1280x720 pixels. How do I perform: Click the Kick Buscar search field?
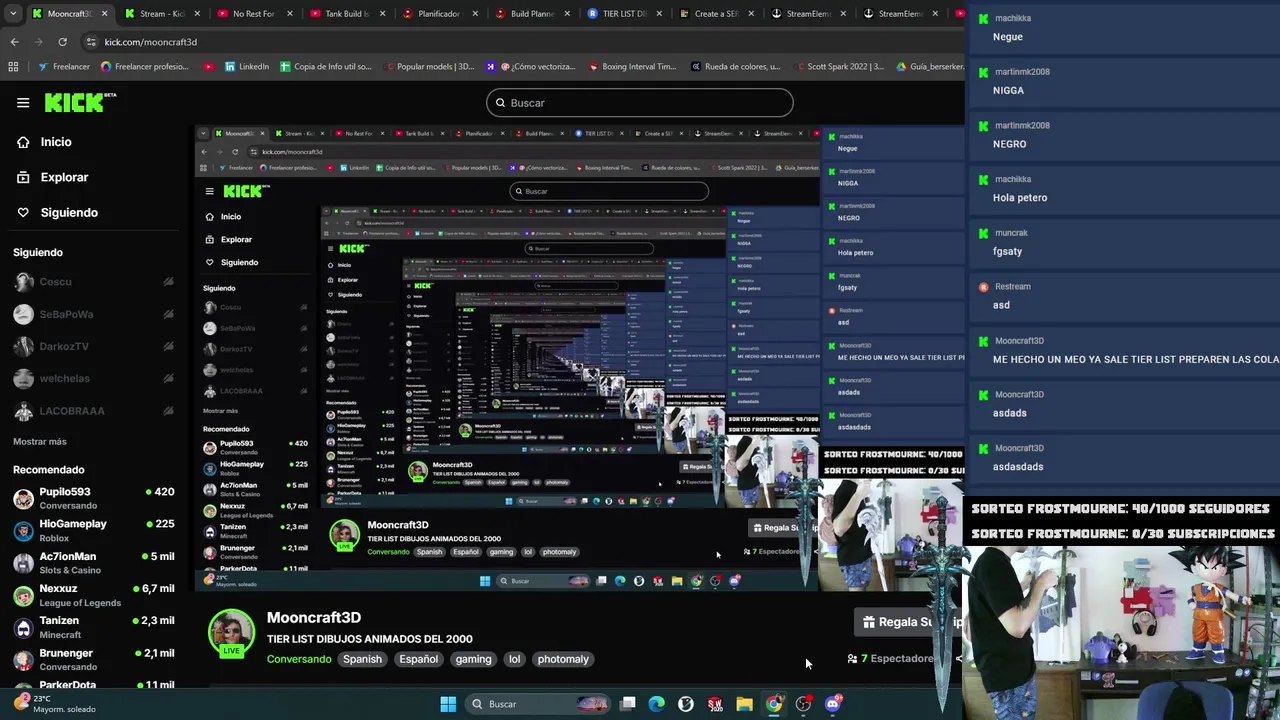640,102
